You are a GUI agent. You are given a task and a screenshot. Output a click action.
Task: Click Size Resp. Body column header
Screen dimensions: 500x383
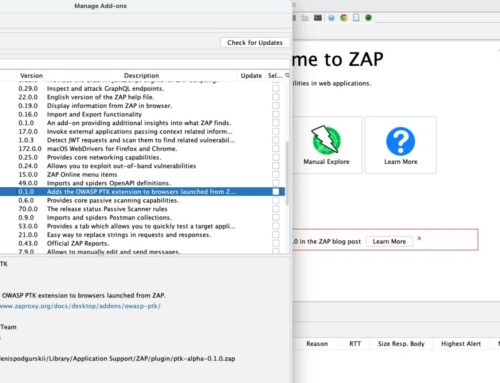401,344
